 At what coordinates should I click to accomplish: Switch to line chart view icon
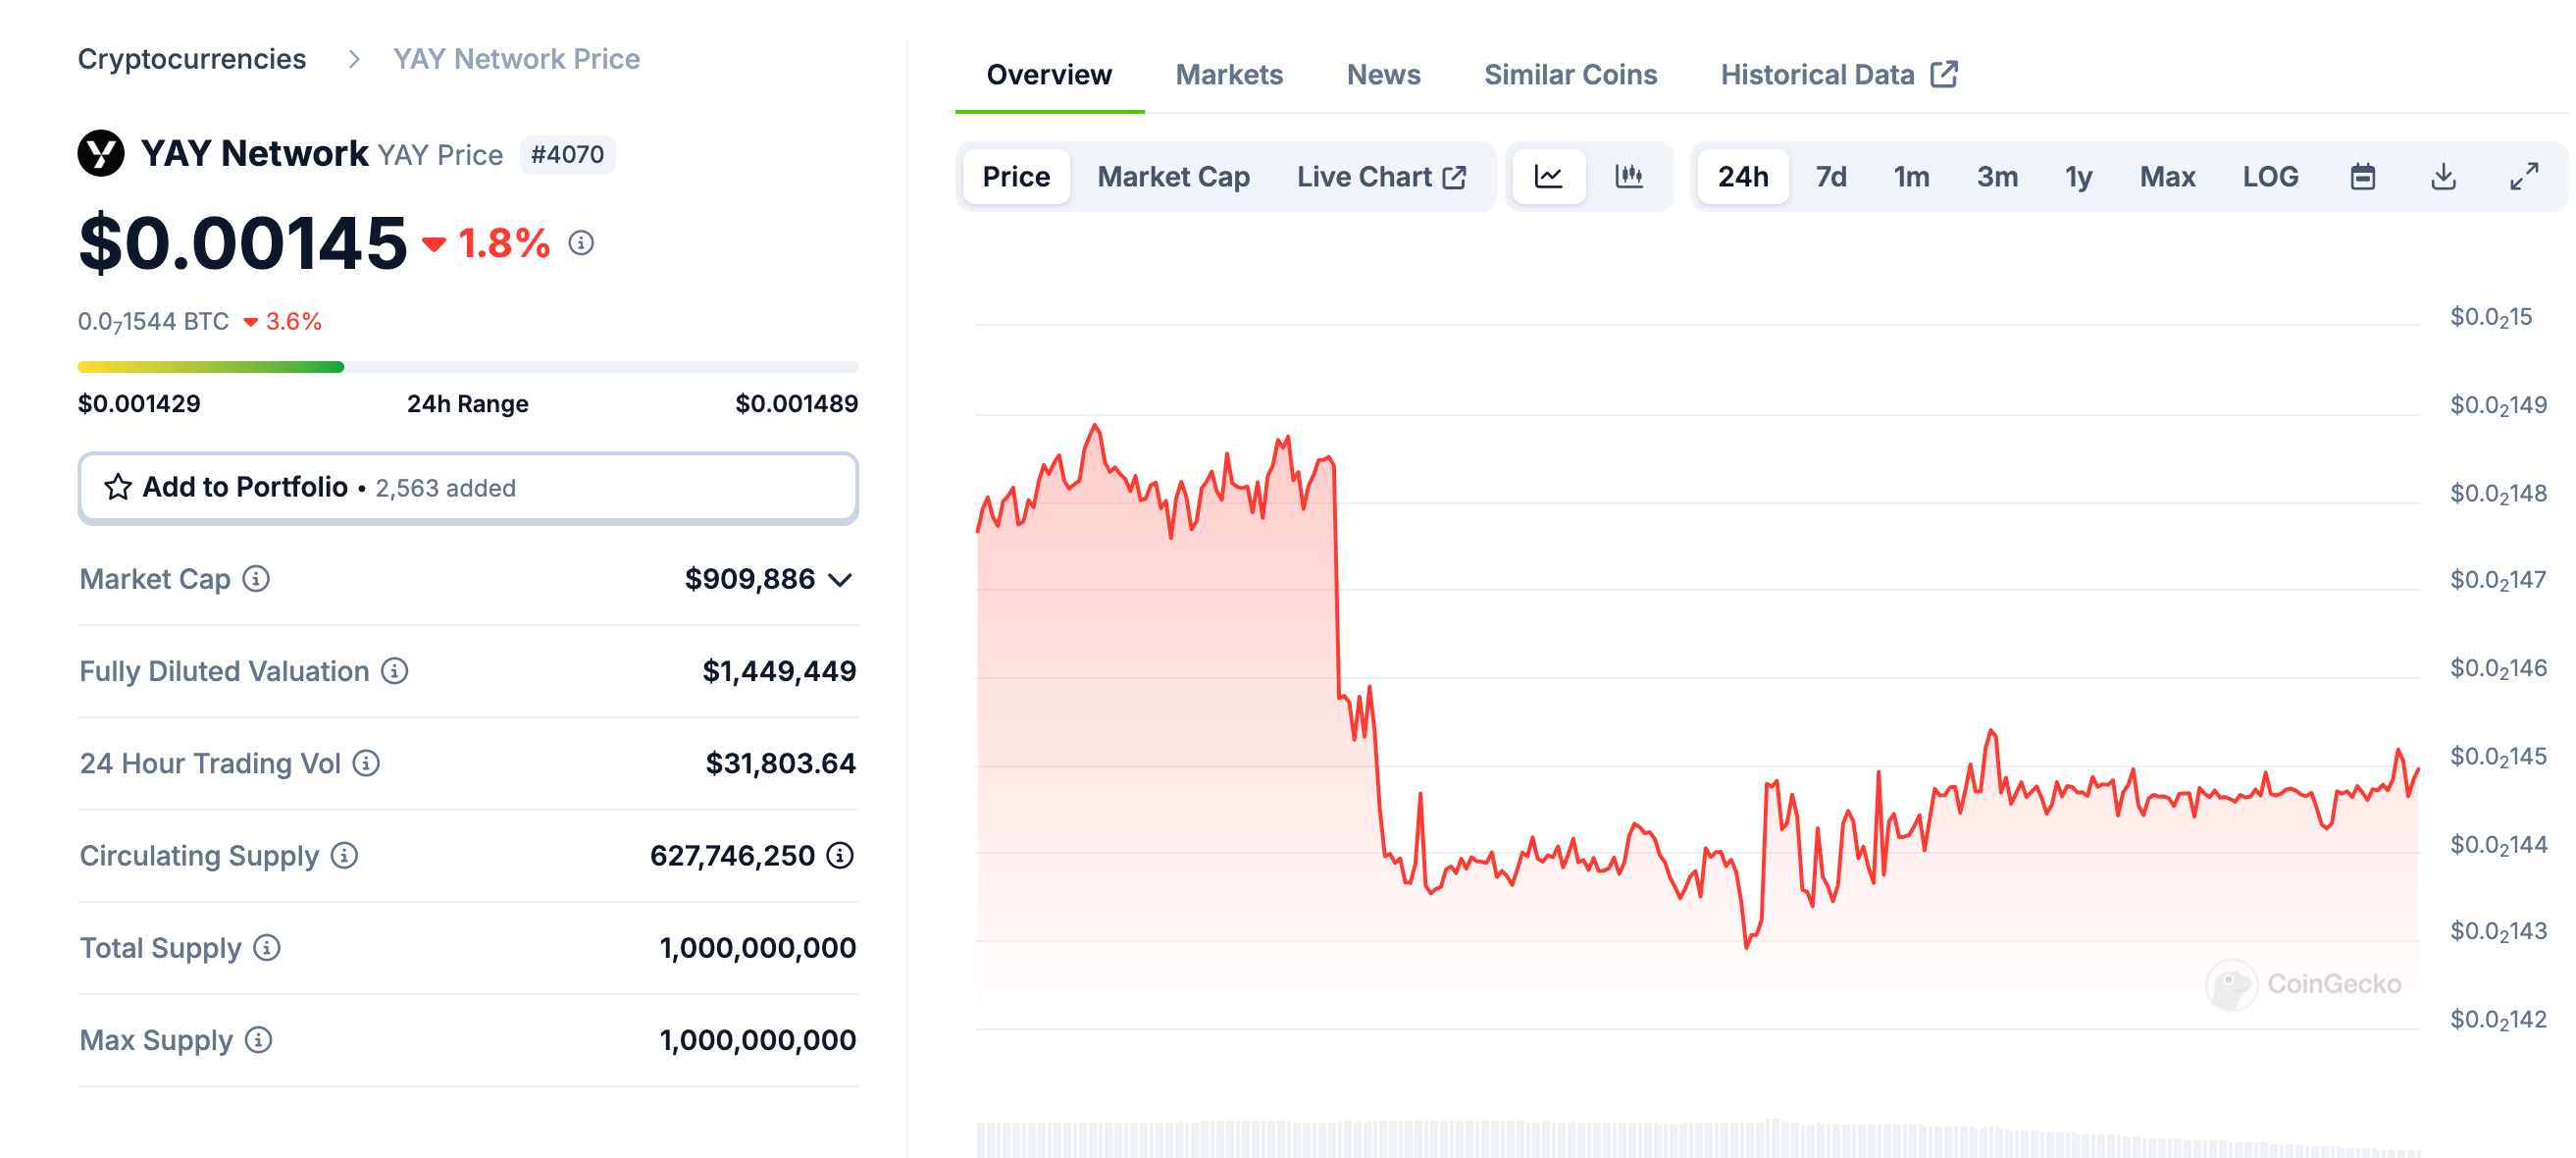(x=1547, y=177)
